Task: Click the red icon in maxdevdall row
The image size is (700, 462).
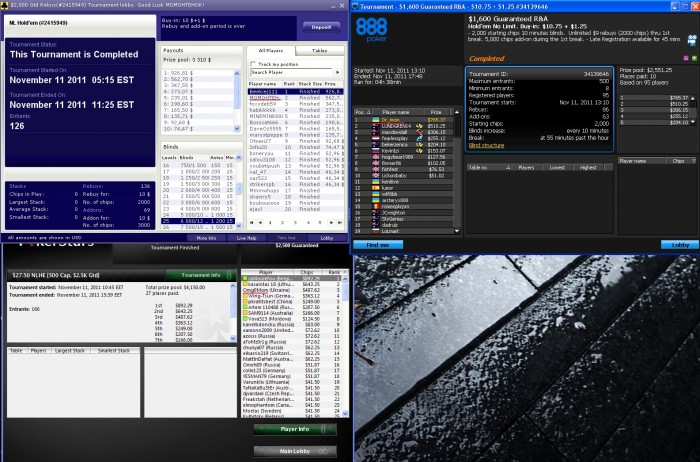Action: (x=419, y=132)
